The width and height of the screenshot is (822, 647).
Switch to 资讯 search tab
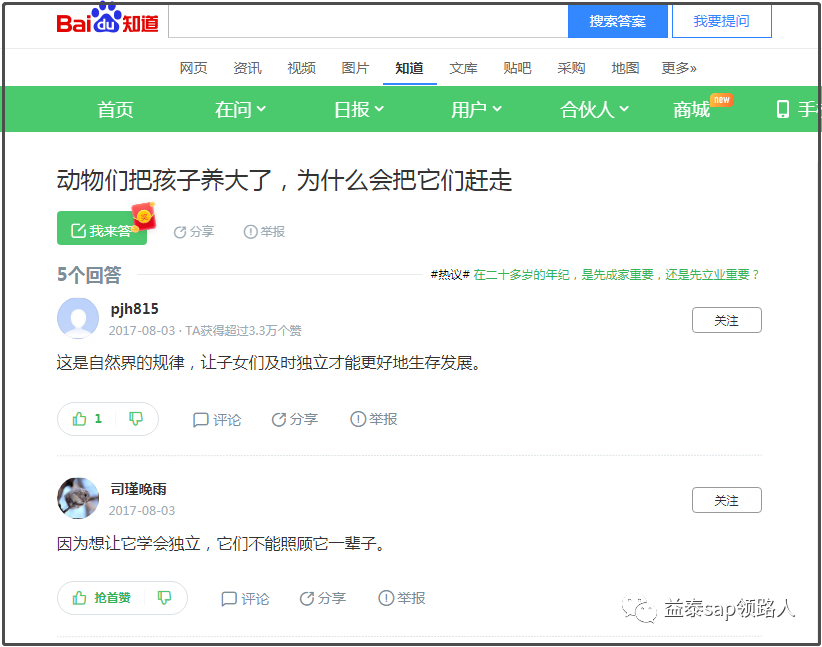pos(247,68)
